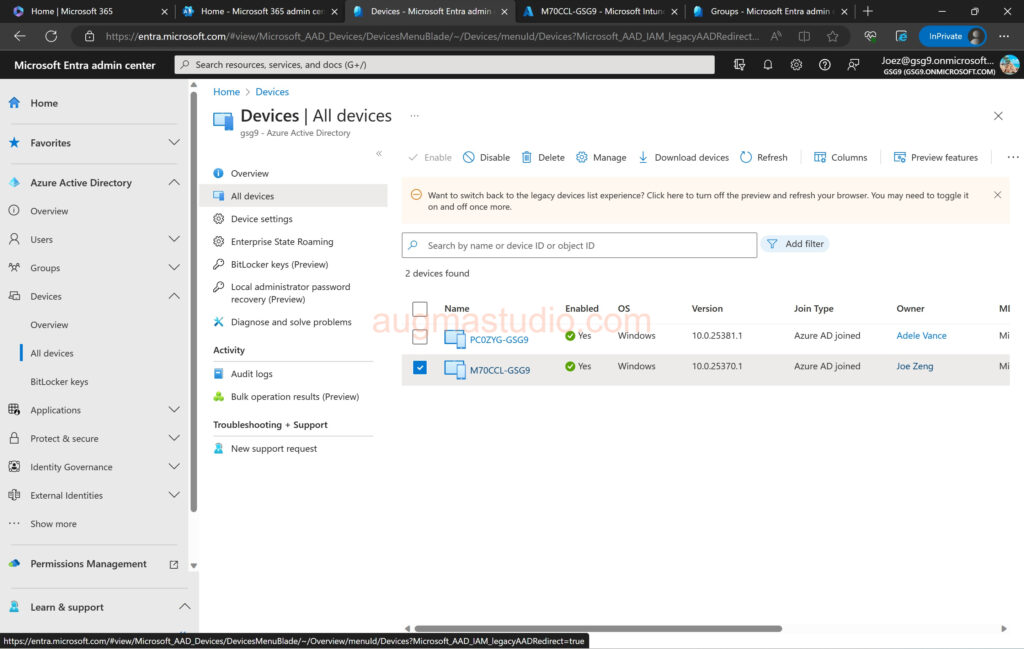1024x649 pixels.
Task: Open the Columns chooser
Action: [840, 157]
